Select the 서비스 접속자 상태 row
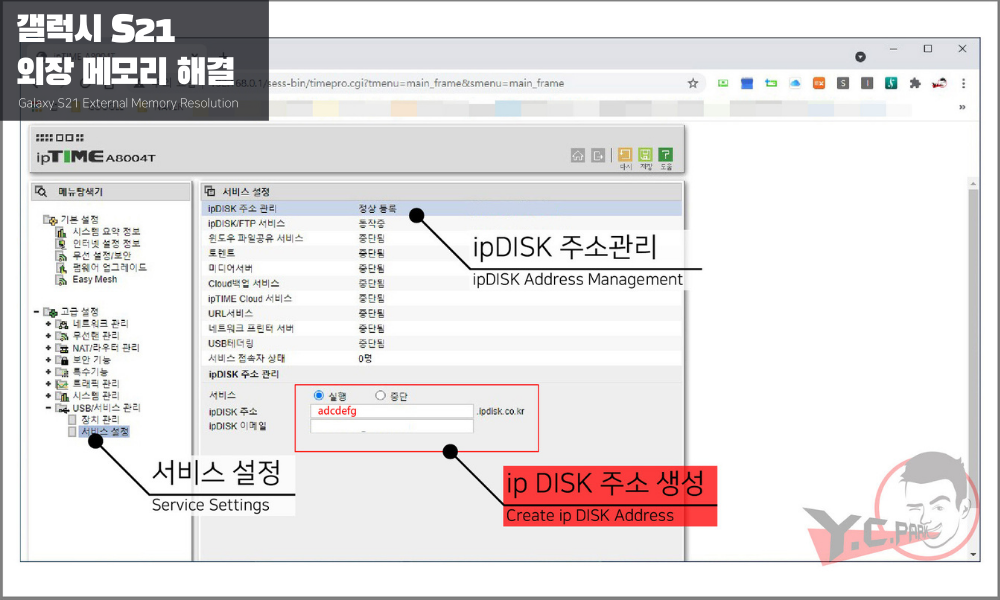Image resolution: width=1000 pixels, height=600 pixels. [x=442, y=358]
